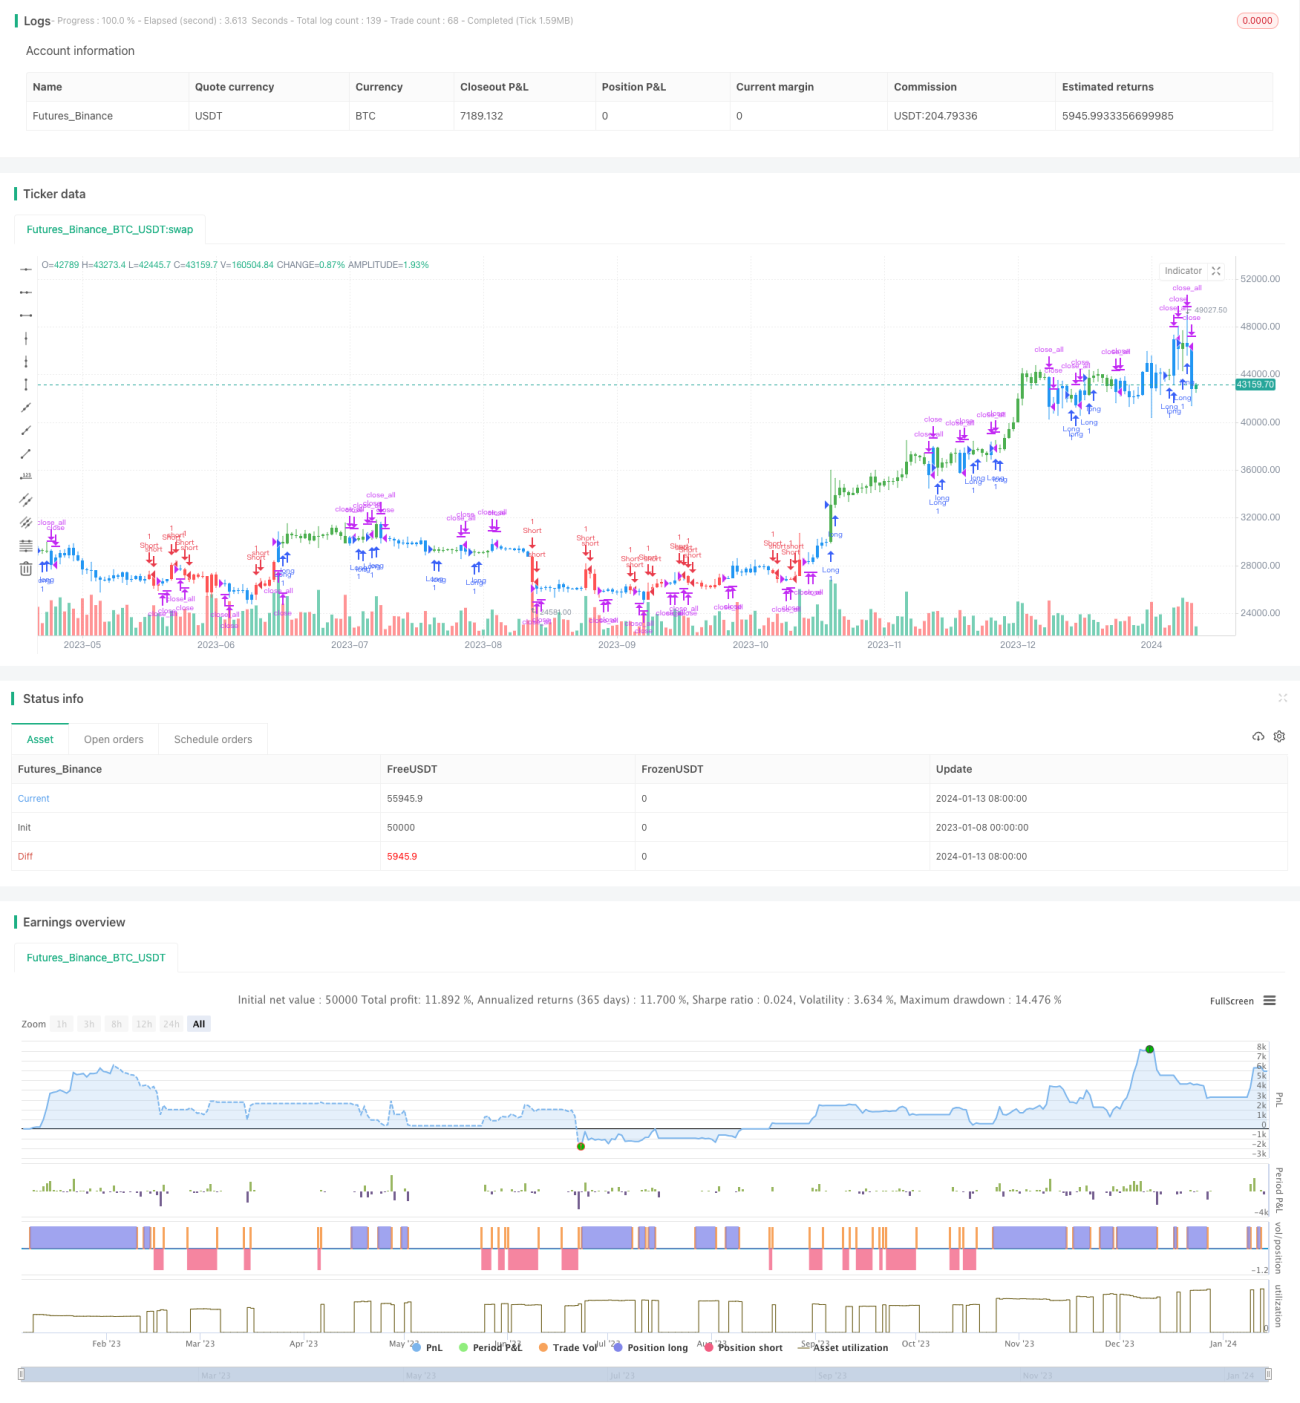Collapse Status info panel using corner icon
The image size is (1300, 1403).
click(1282, 698)
